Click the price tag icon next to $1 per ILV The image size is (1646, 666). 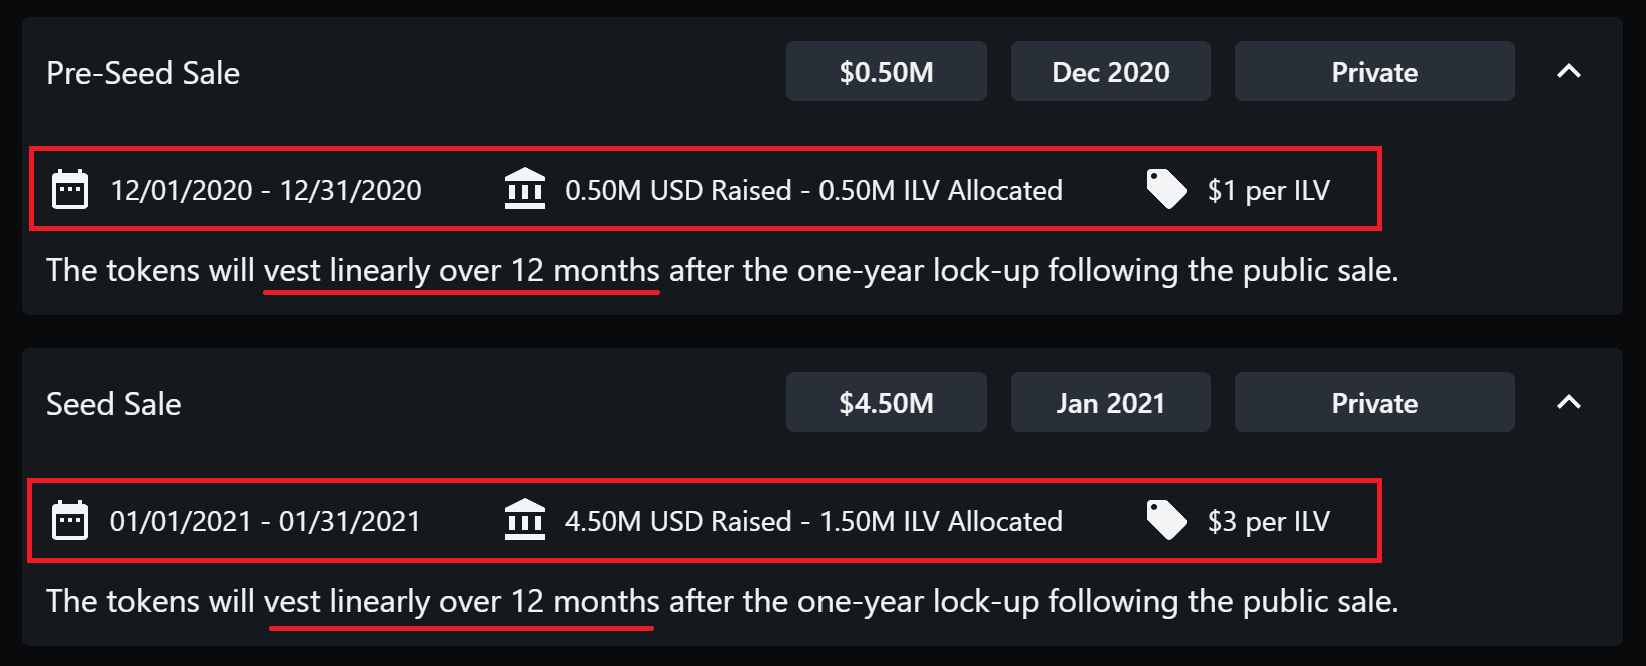tap(1166, 189)
